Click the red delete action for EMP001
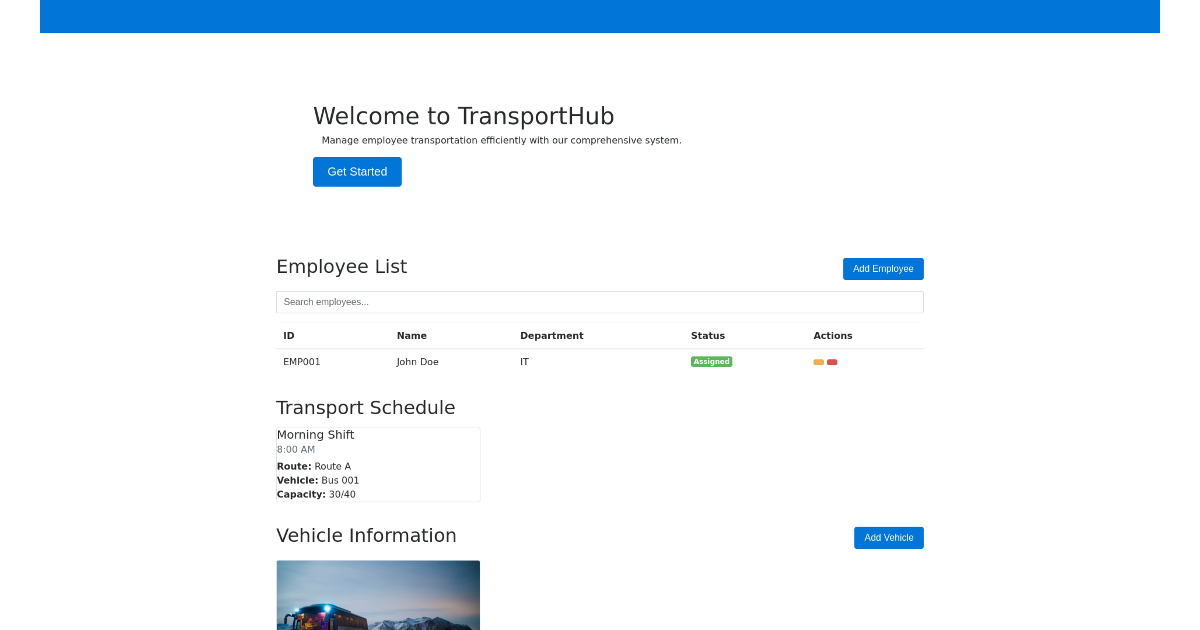Screen dimensions: 1200x630 click(831, 361)
